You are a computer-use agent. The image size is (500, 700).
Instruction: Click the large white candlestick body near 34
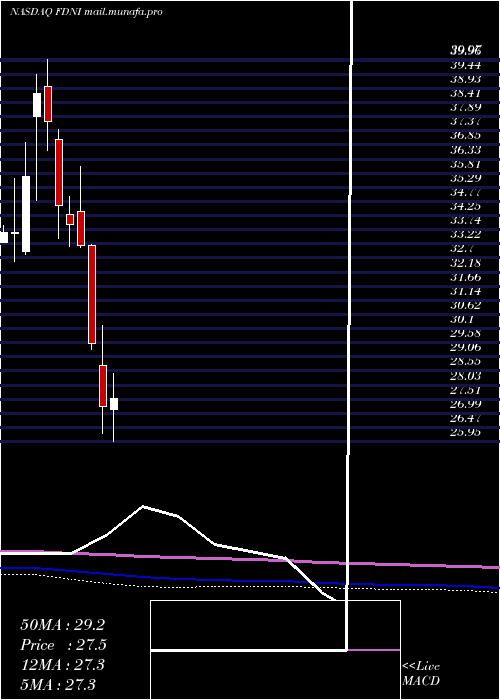26,214
